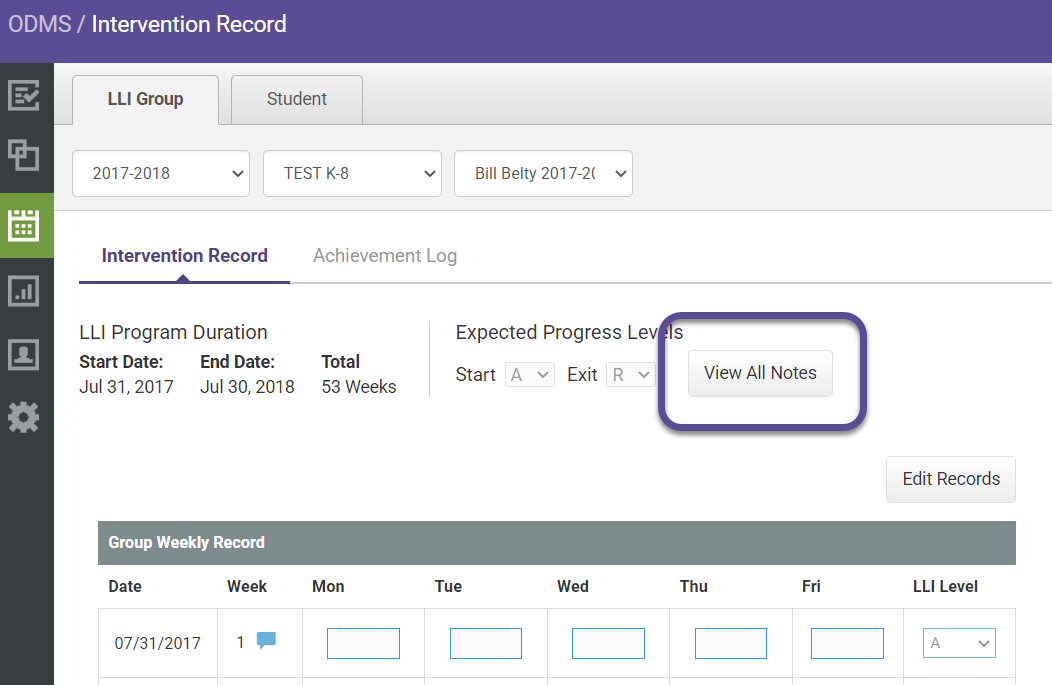
Task: Change the week 1 LLI Level selector
Action: point(958,642)
